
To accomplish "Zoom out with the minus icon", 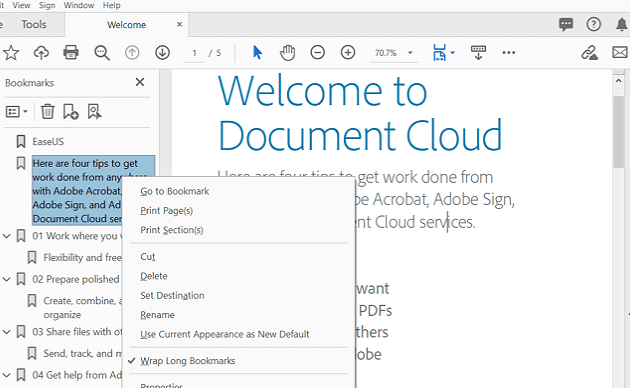I will click(x=317, y=53).
